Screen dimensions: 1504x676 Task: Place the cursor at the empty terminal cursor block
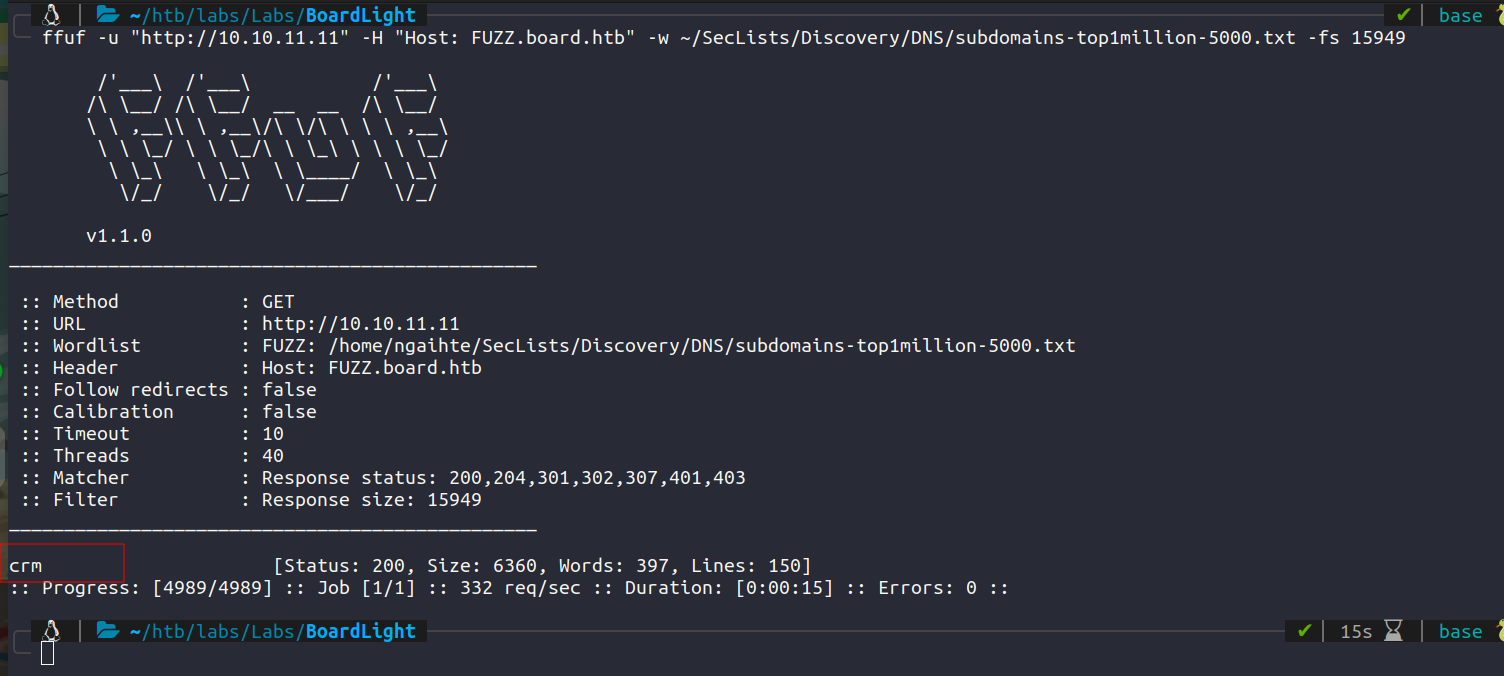pyautogui.click(x=47, y=654)
